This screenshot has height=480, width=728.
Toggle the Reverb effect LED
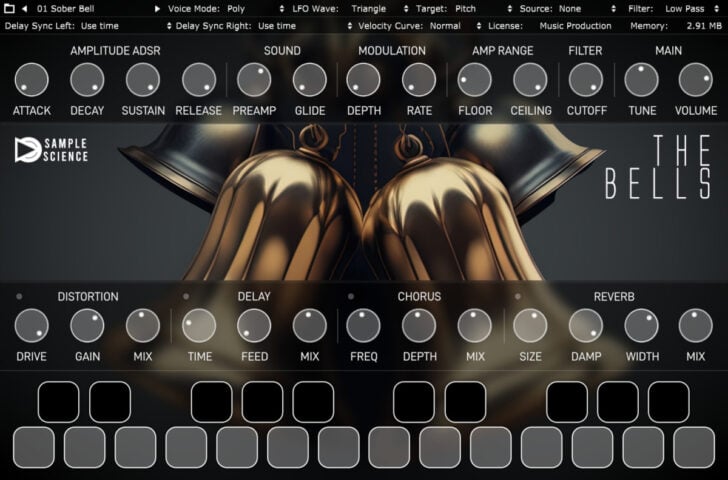coord(517,296)
